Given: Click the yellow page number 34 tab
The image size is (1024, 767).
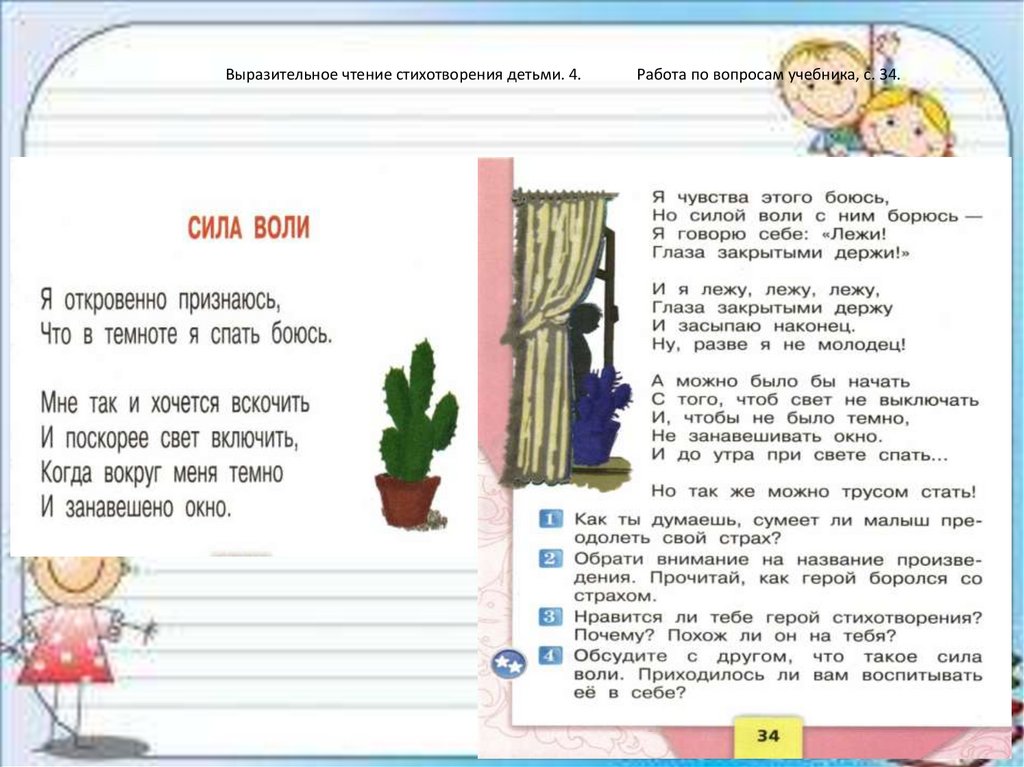Looking at the screenshot, I should 767,736.
